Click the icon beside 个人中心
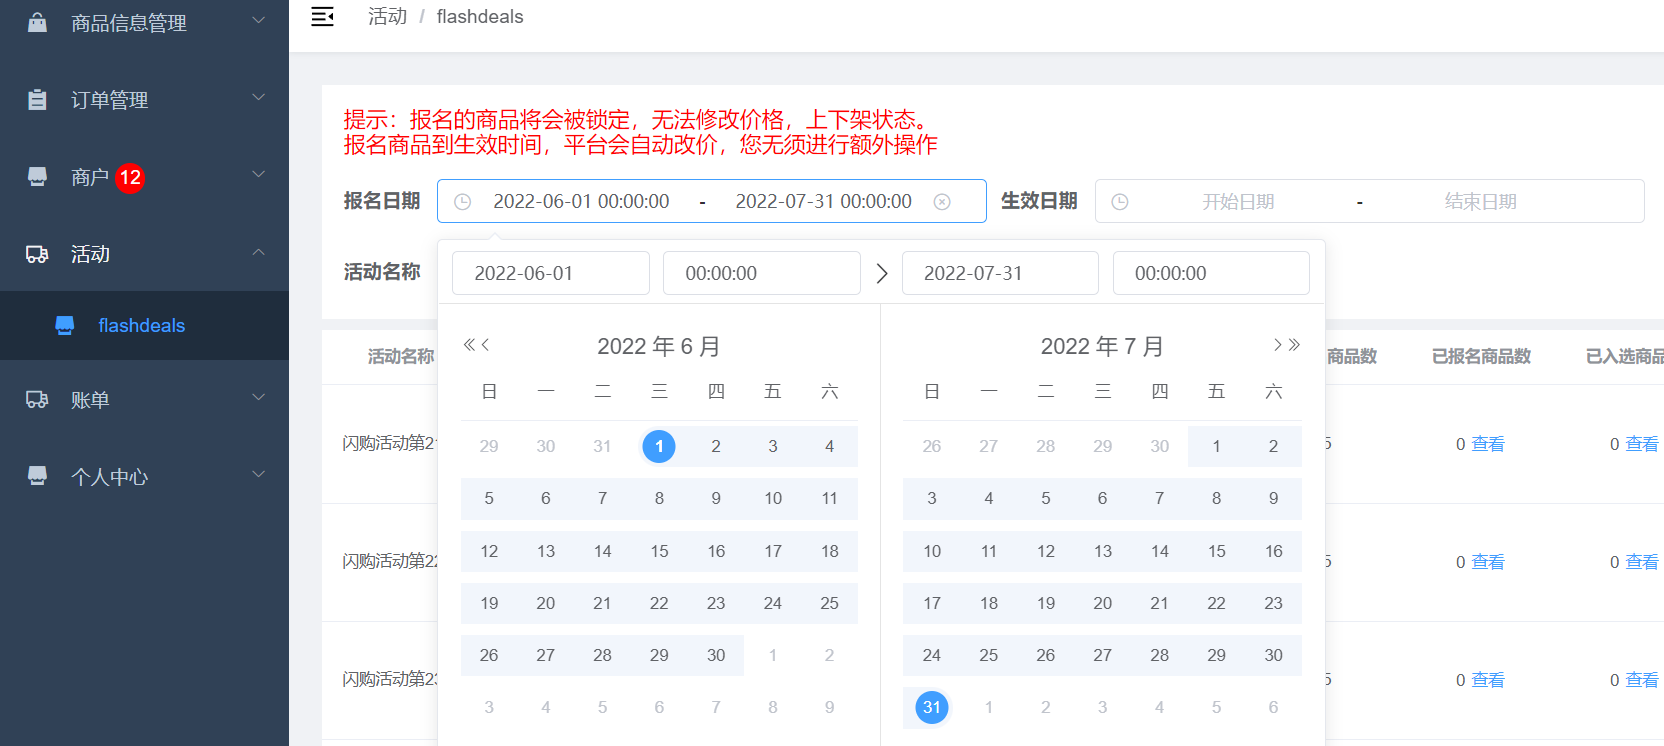Viewport: 1664px width, 746px height. point(37,476)
